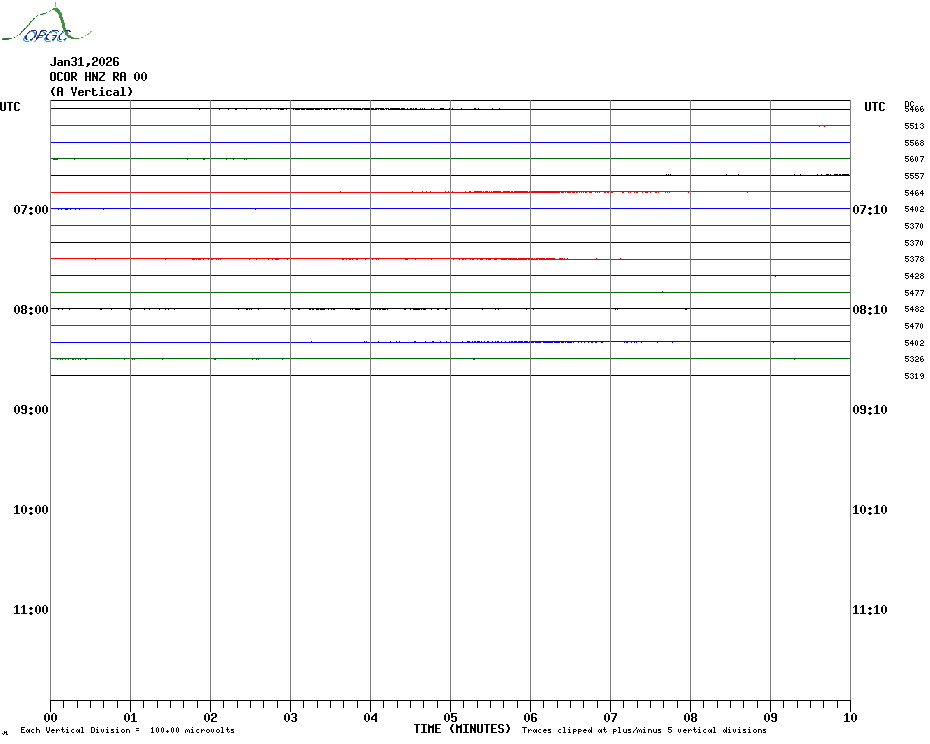The image size is (930, 744).
Task: Select the OCOR HNZ RA 00 station label
Action: click(99, 77)
